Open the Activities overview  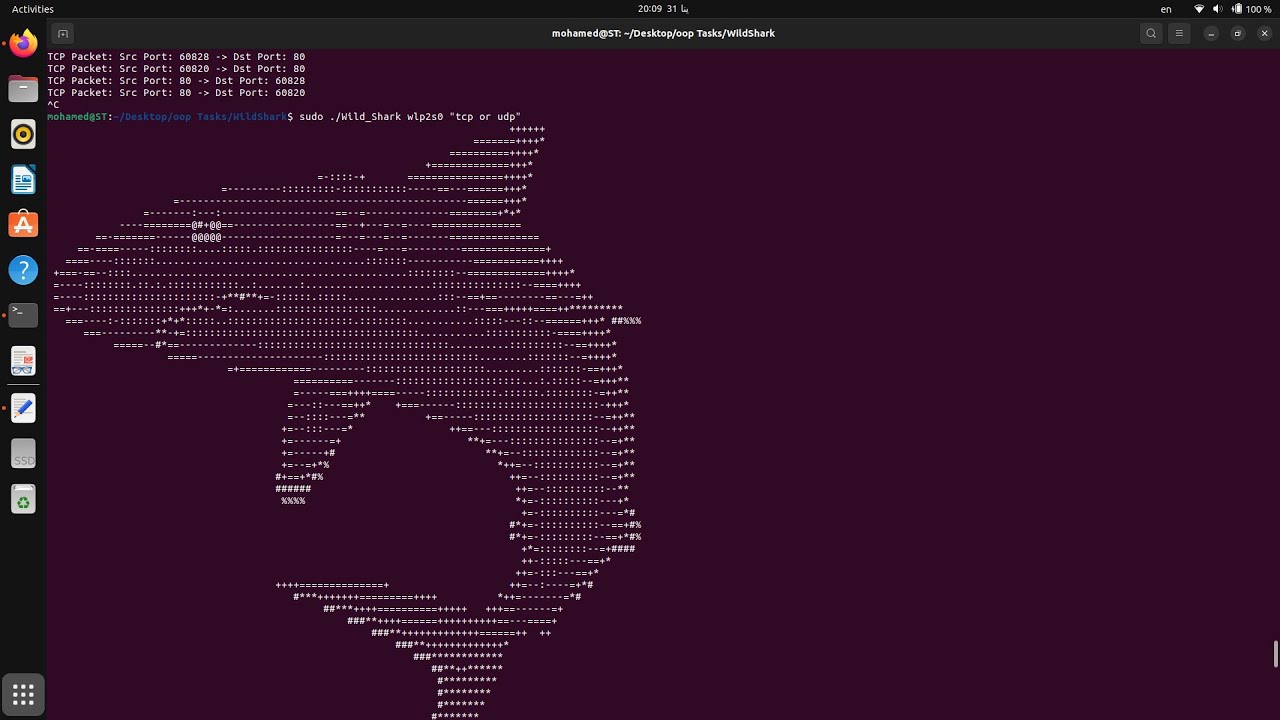coord(33,9)
